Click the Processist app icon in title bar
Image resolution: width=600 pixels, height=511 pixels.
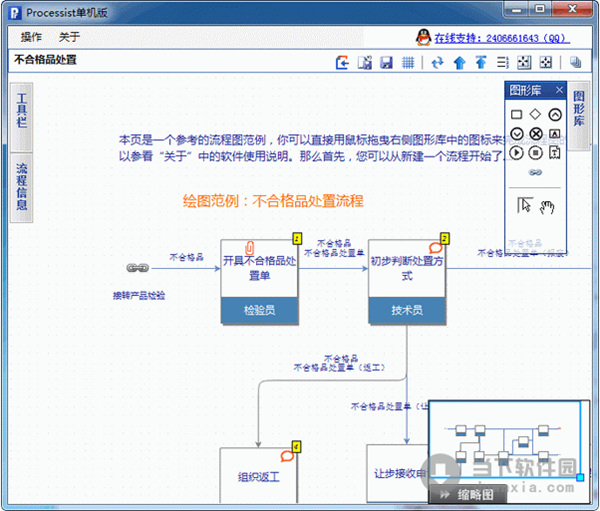(x=15, y=13)
